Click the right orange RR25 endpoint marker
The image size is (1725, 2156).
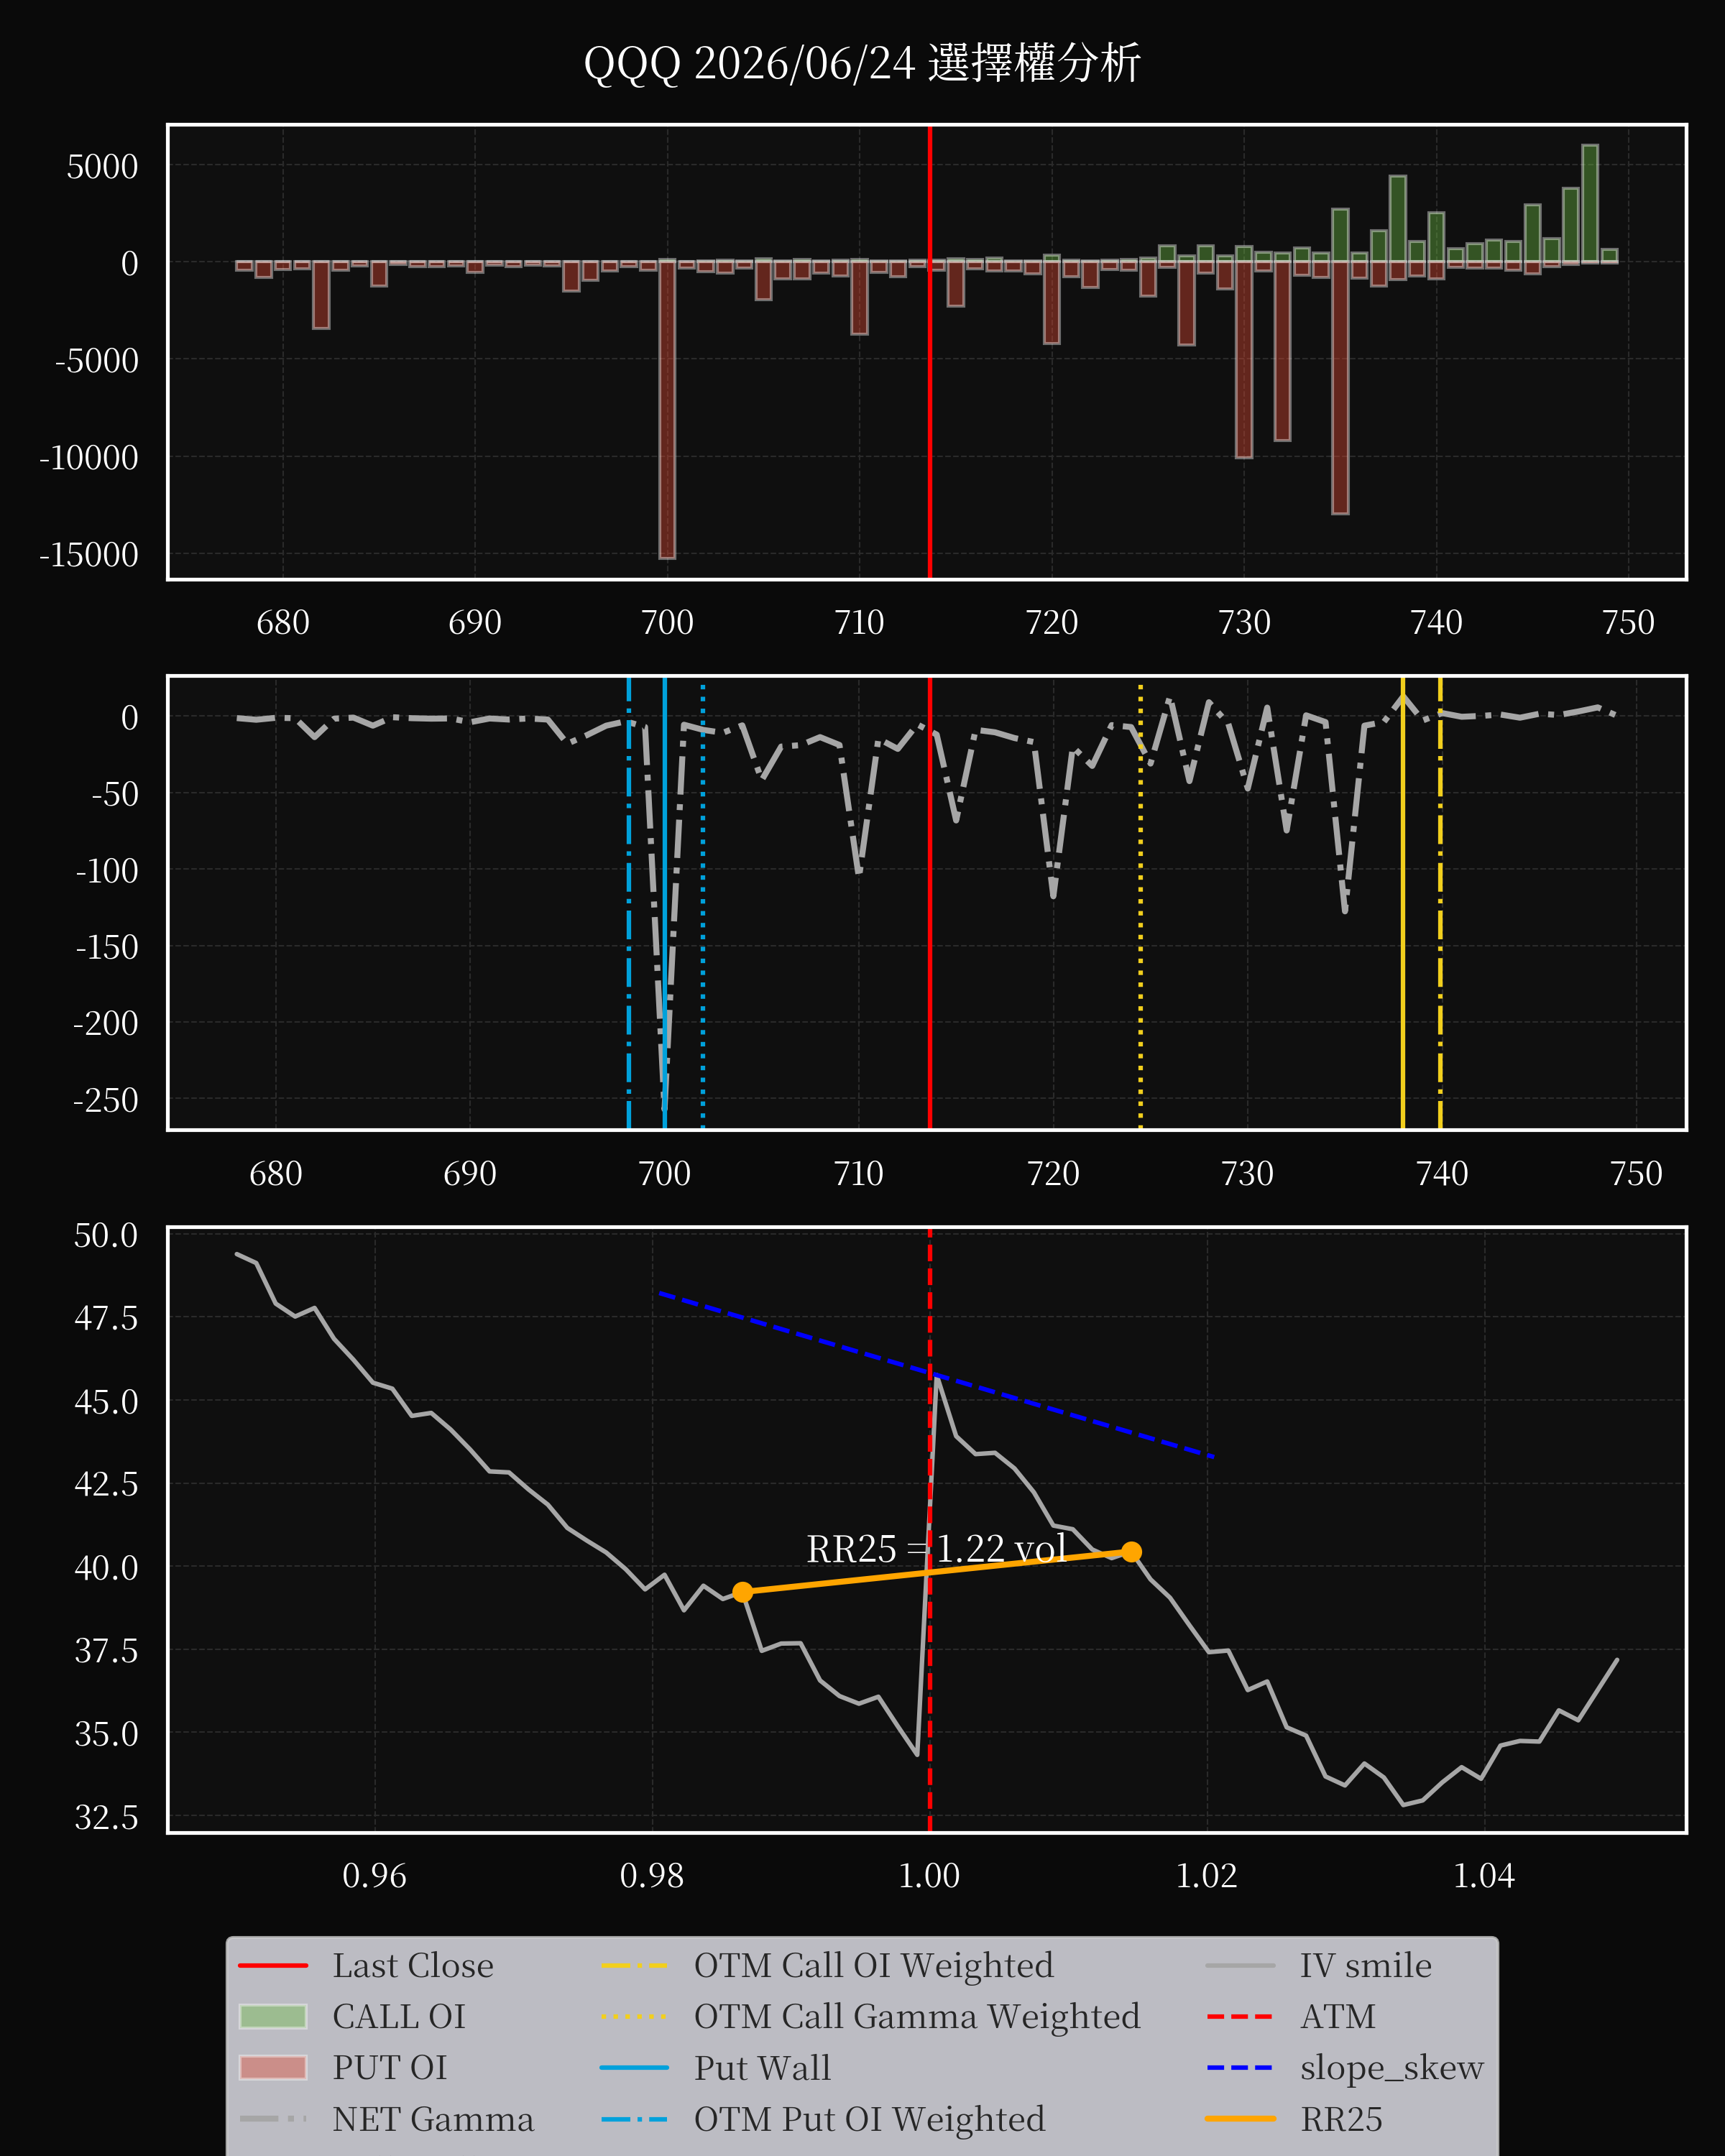pos(1131,1551)
